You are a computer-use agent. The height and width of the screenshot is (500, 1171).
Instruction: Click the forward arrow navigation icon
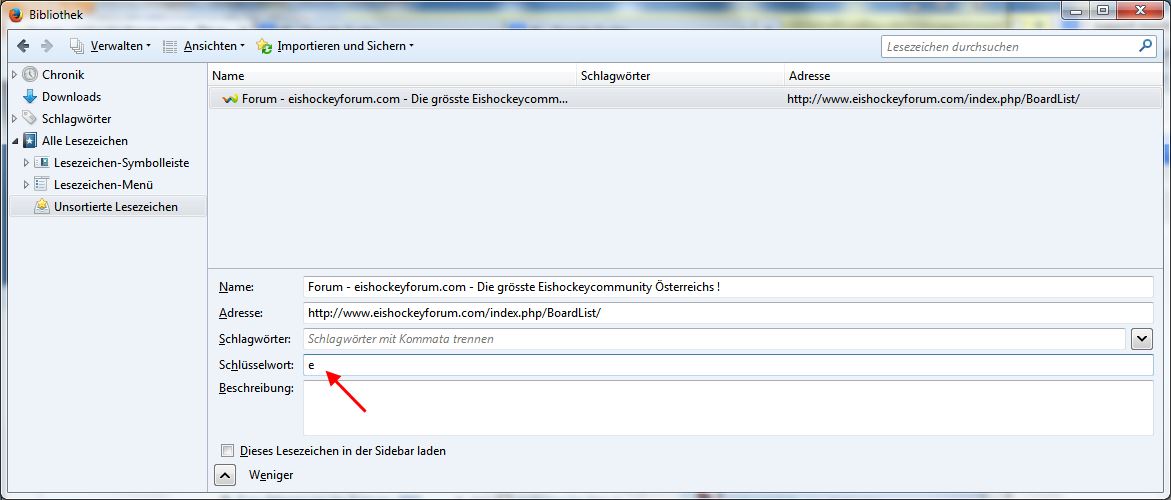(x=46, y=46)
